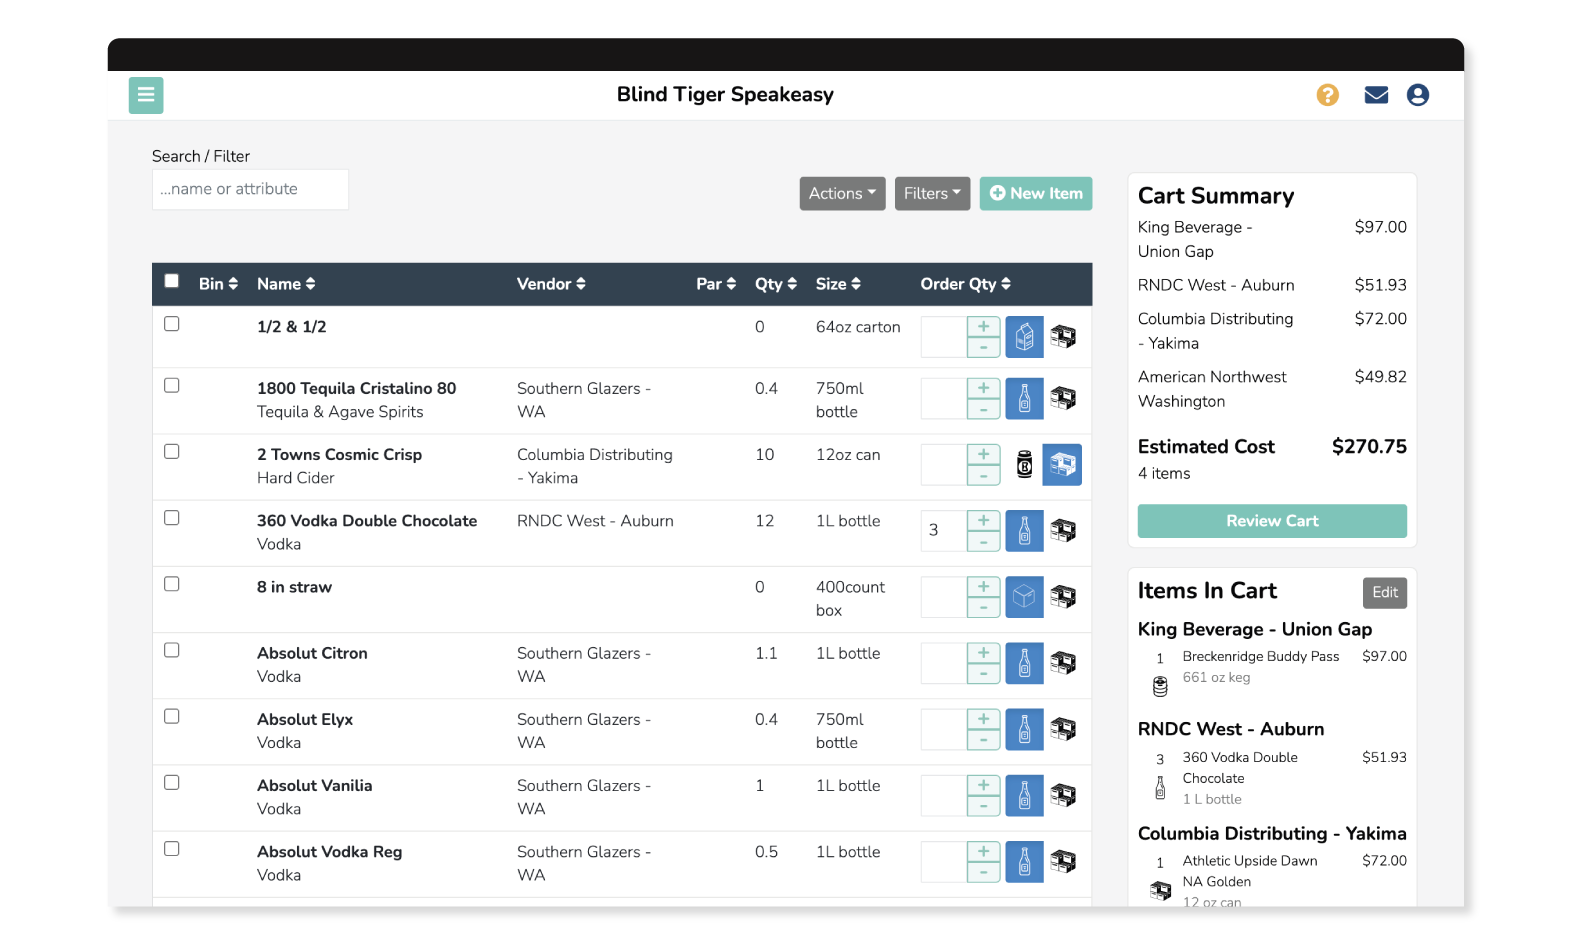Select carton unit icon for 1/2 & 1/2

point(1024,337)
